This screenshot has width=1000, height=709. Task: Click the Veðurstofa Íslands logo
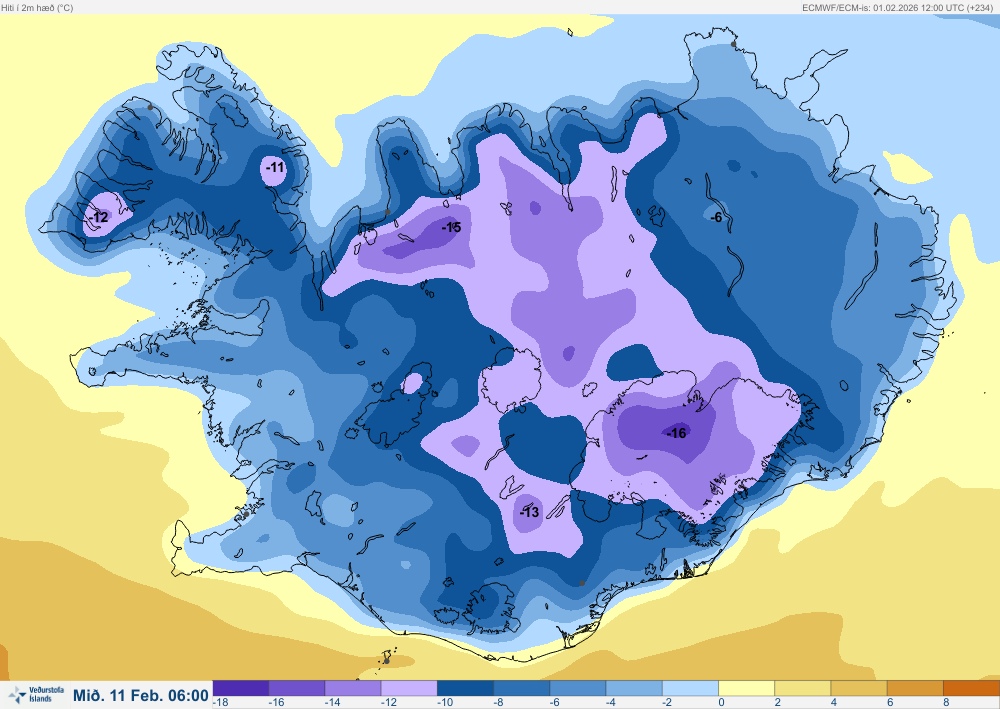tap(36, 694)
